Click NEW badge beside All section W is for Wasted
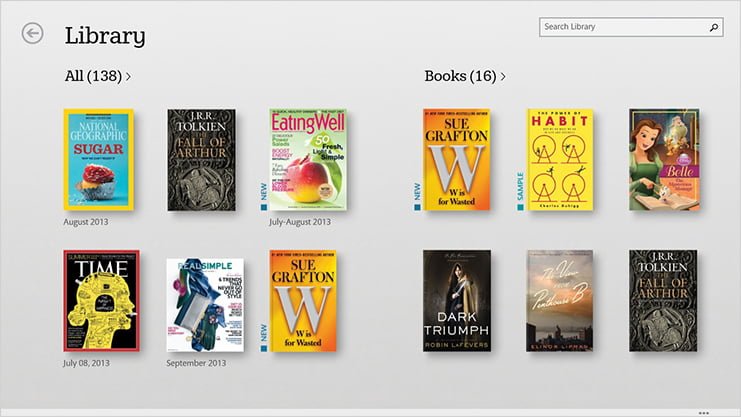The image size is (741, 417). [x=264, y=337]
